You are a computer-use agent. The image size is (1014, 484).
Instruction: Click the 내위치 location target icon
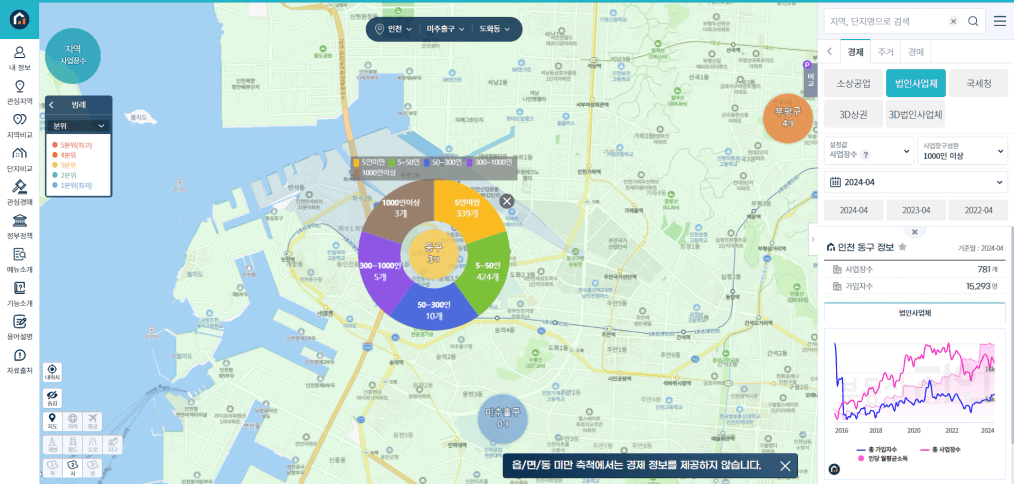point(52,372)
